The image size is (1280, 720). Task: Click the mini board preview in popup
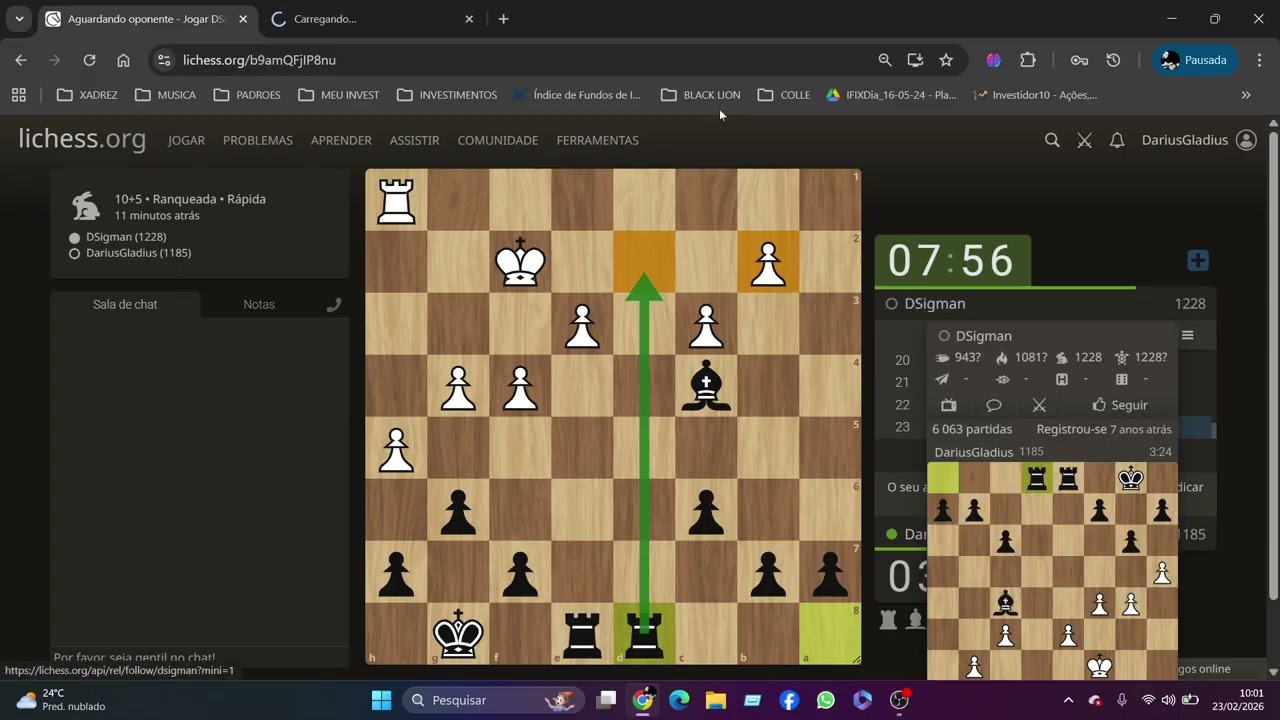1052,571
